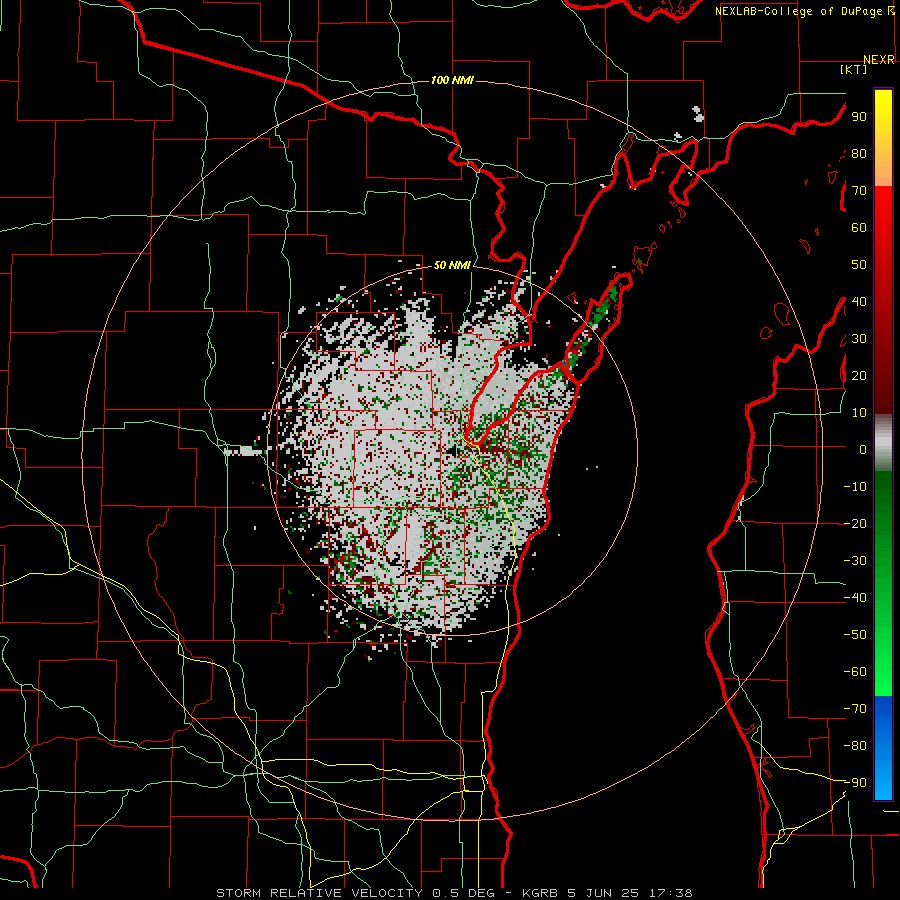Click the 70 value on the velocity scale

click(x=859, y=191)
